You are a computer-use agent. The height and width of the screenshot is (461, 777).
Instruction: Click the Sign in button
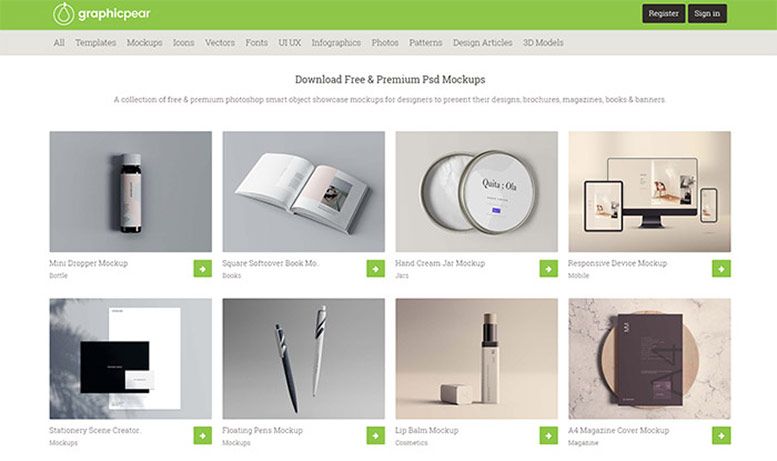coord(707,13)
